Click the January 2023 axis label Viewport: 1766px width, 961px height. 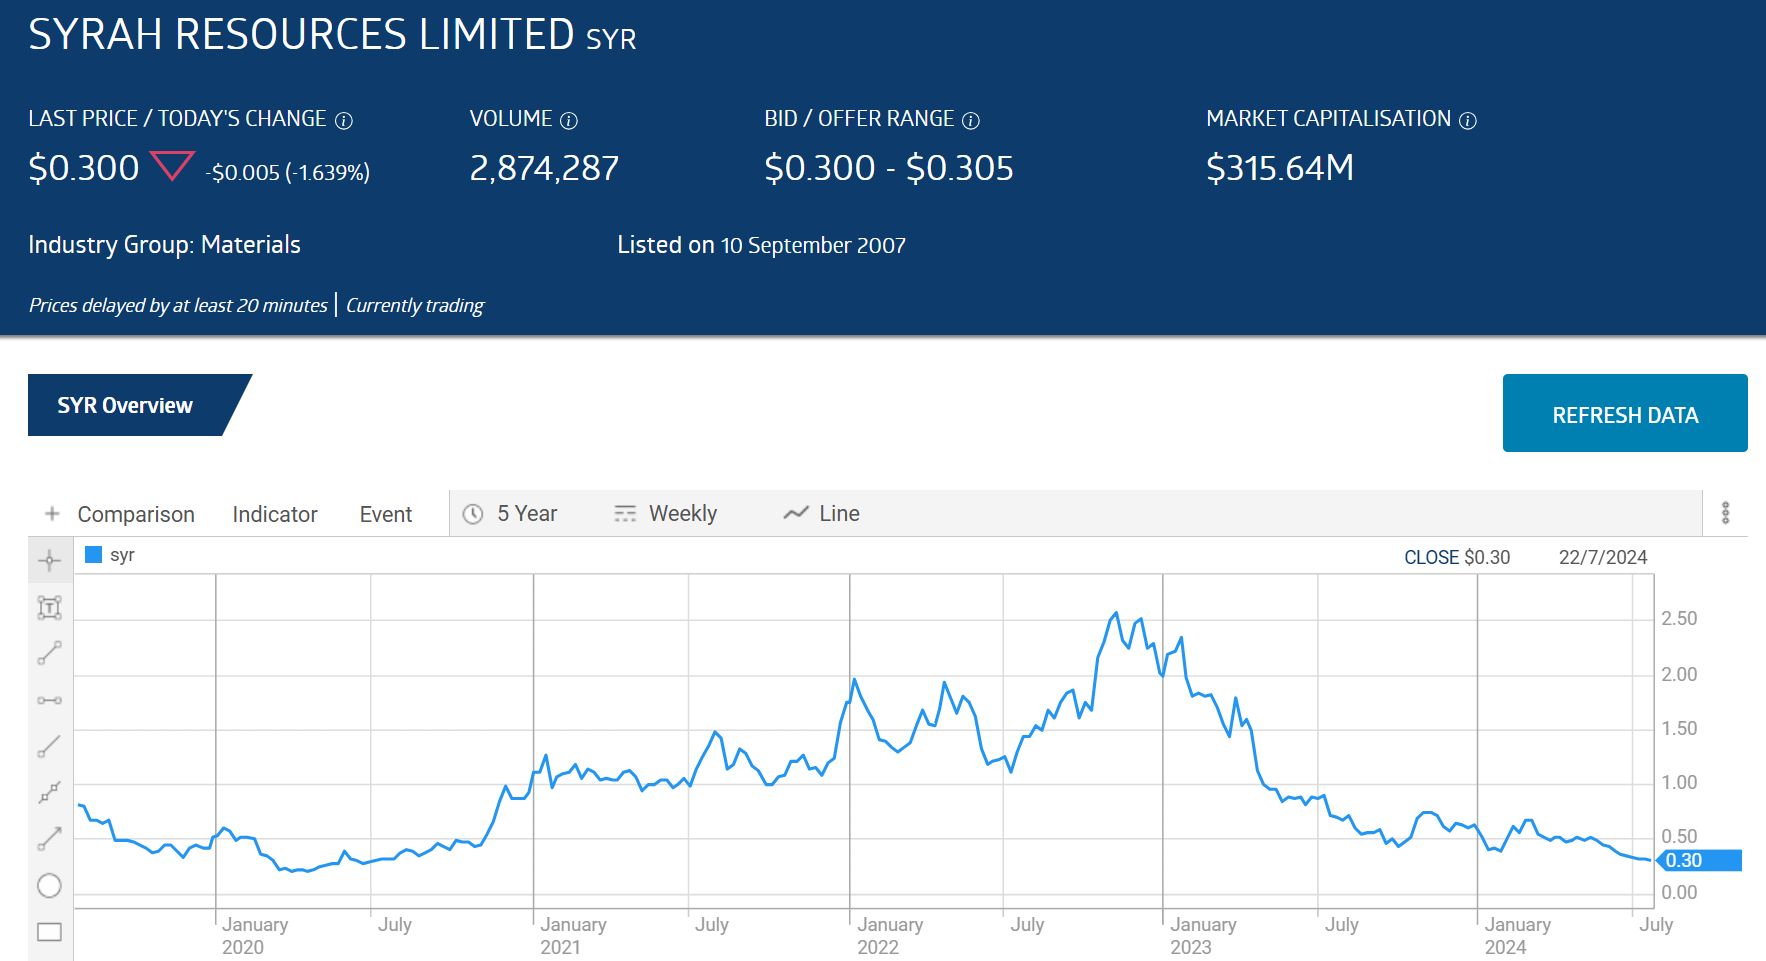1203,935
